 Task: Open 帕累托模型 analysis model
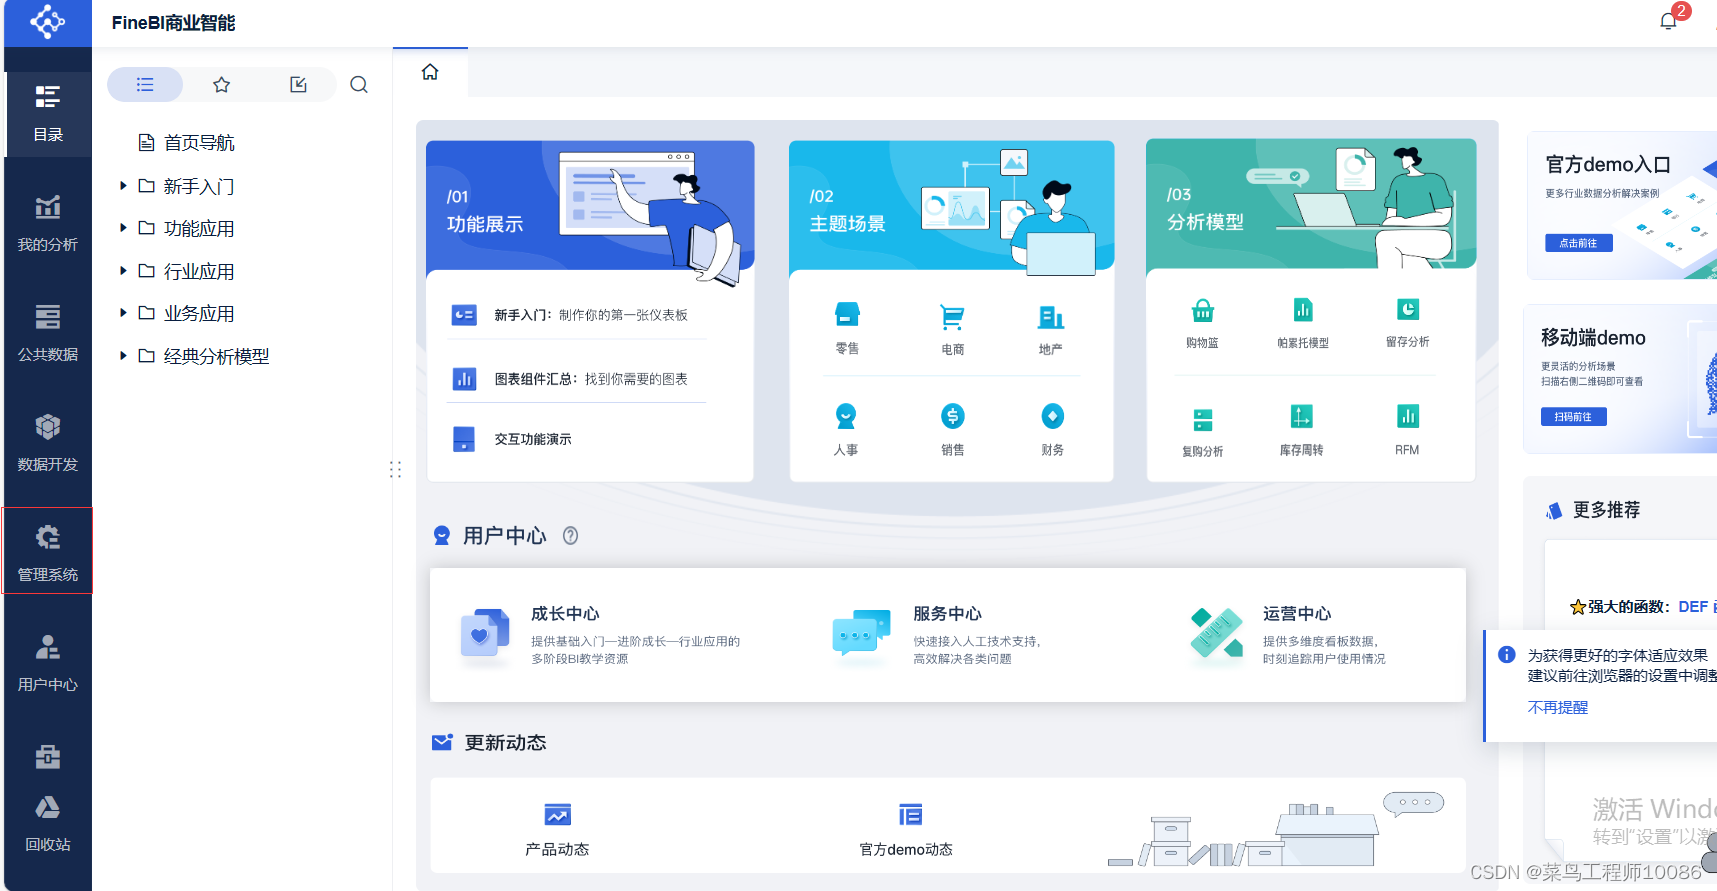pyautogui.click(x=1303, y=323)
